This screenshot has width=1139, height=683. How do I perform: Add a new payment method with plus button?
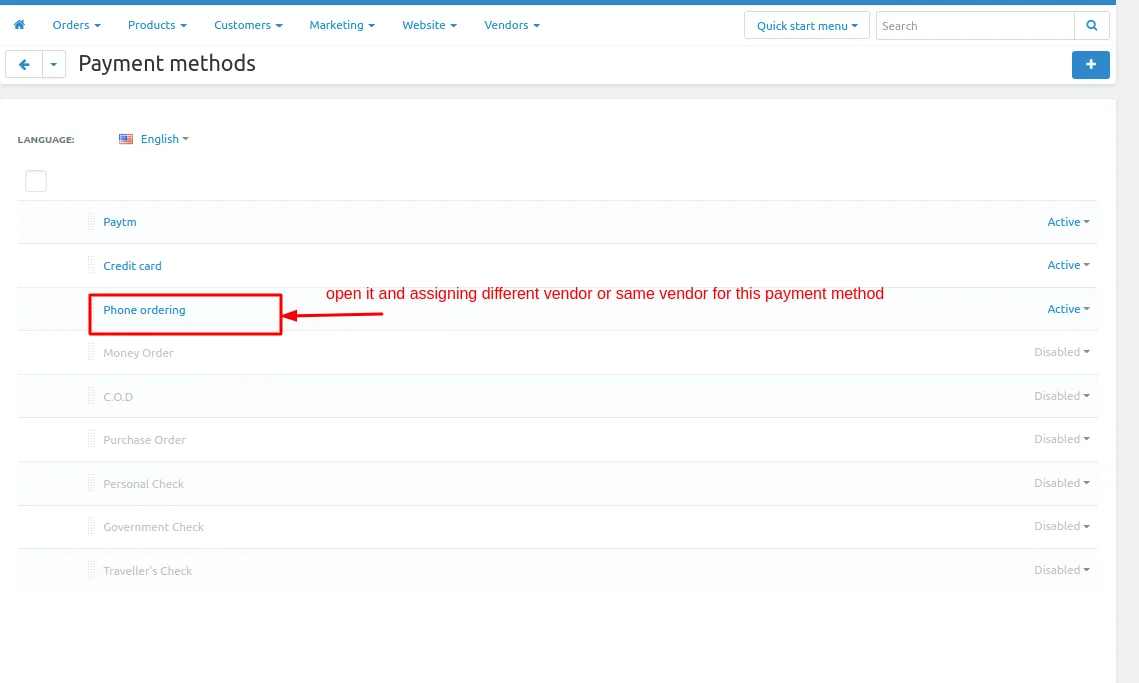pos(1090,65)
